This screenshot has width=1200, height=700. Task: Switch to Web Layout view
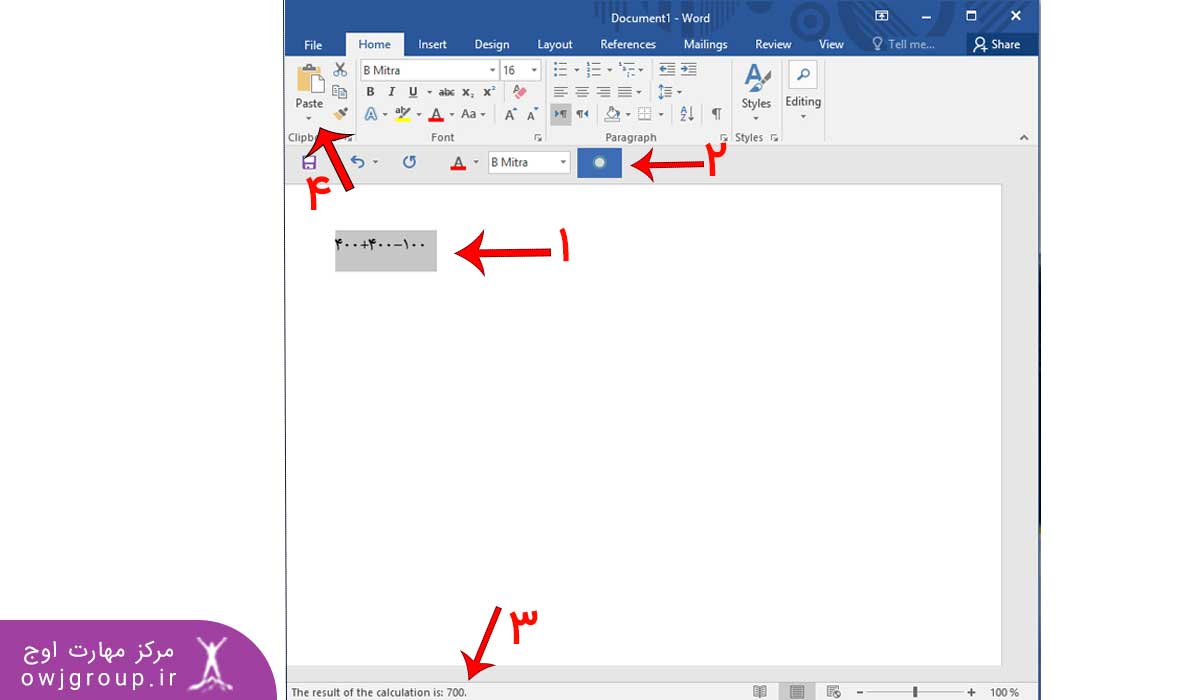(x=833, y=691)
